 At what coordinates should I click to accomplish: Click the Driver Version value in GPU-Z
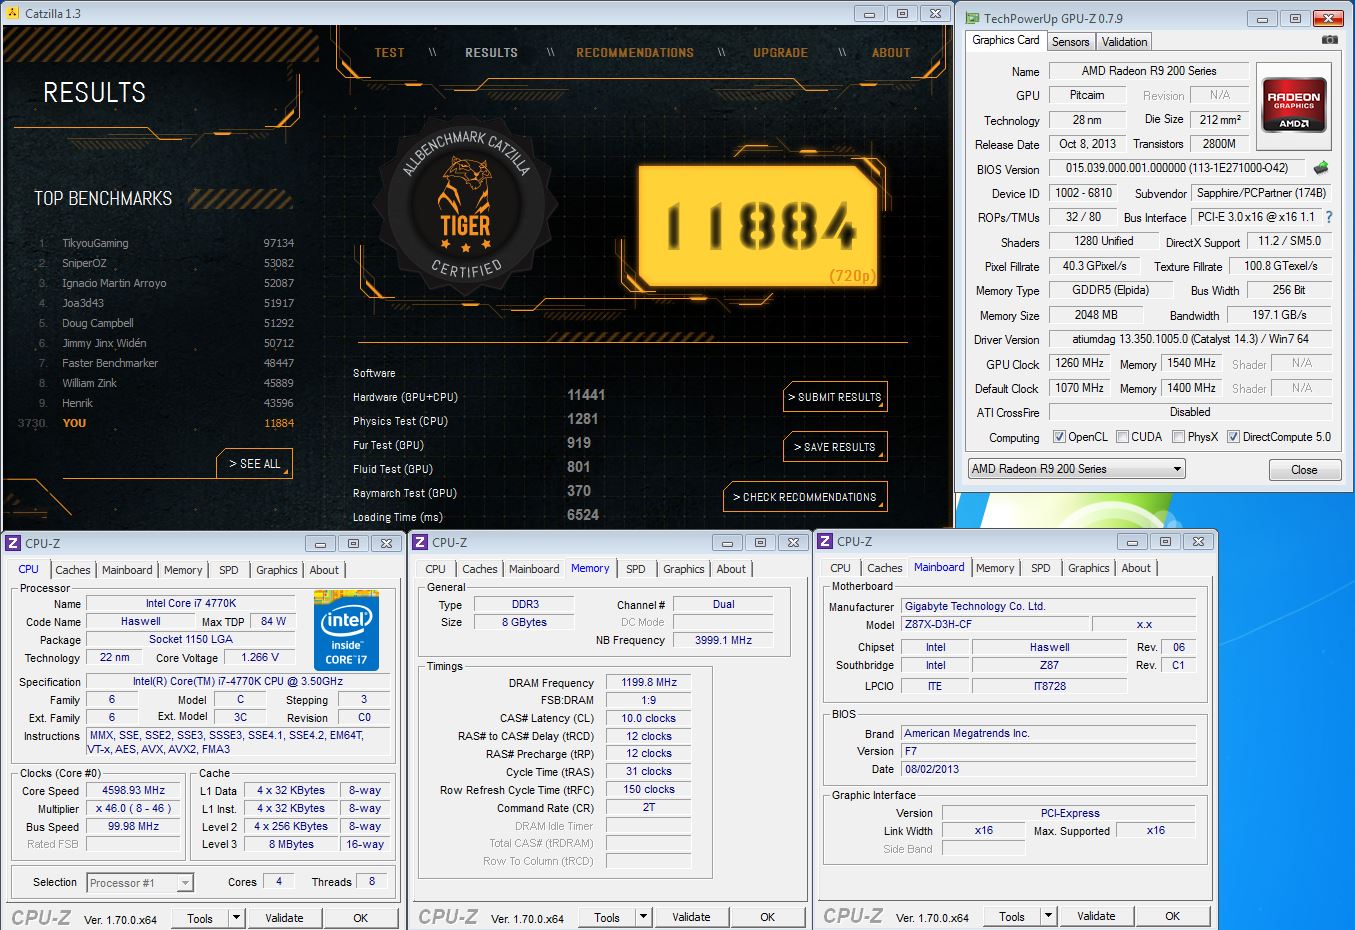pyautogui.click(x=1190, y=339)
